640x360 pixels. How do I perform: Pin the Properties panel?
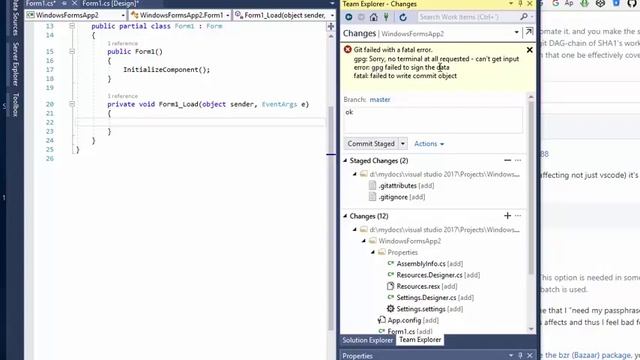coord(520,356)
